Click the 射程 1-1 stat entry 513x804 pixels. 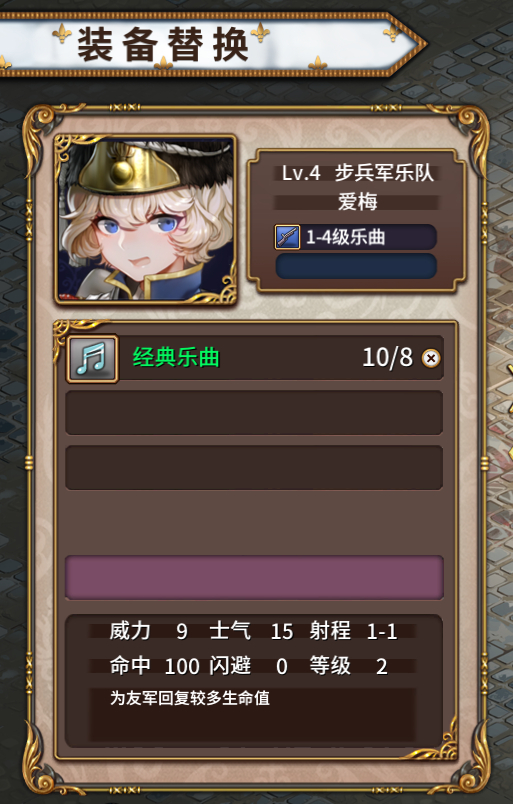tap(353, 631)
